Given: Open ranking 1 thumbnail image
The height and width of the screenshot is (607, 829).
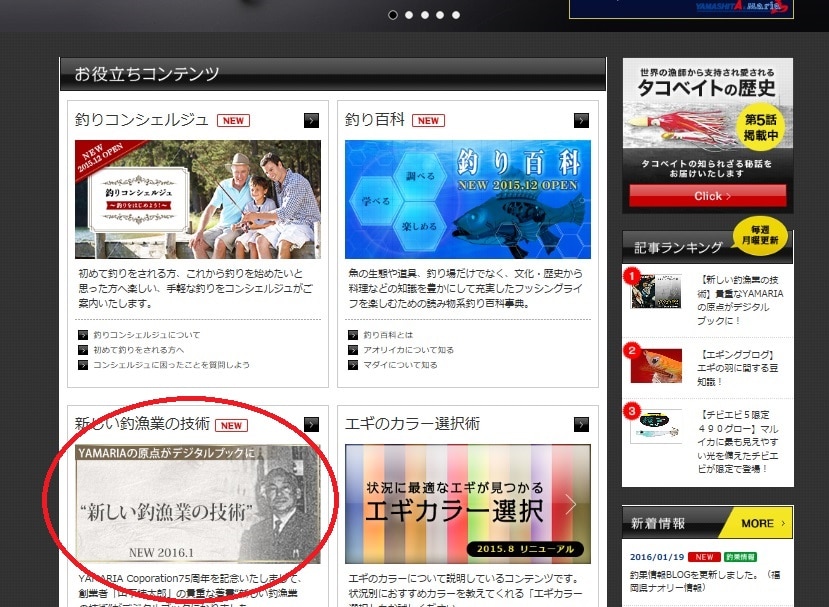Looking at the screenshot, I should tap(656, 291).
